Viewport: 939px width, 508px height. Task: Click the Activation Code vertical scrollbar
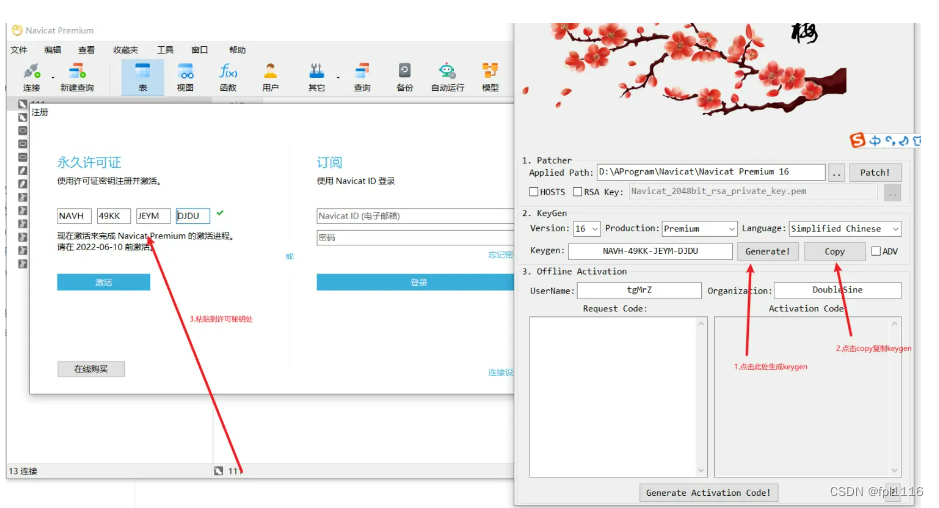(x=895, y=397)
